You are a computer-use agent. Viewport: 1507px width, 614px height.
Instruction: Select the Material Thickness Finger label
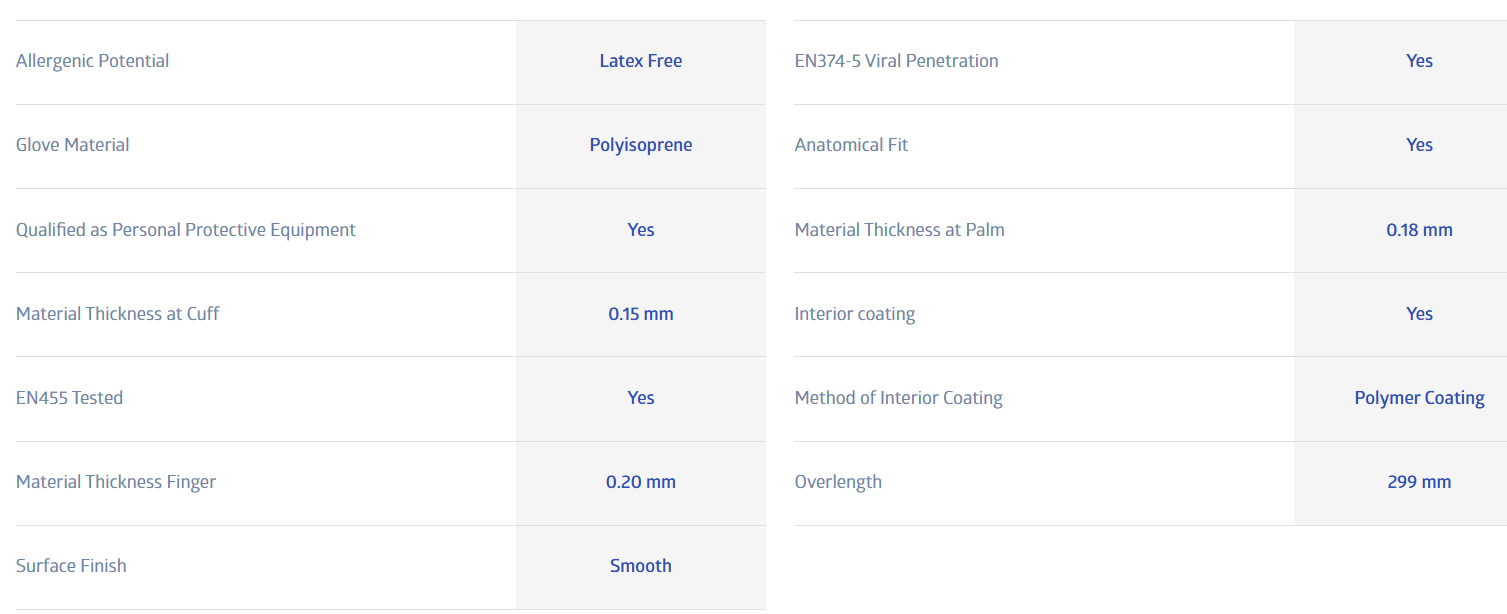pos(115,482)
